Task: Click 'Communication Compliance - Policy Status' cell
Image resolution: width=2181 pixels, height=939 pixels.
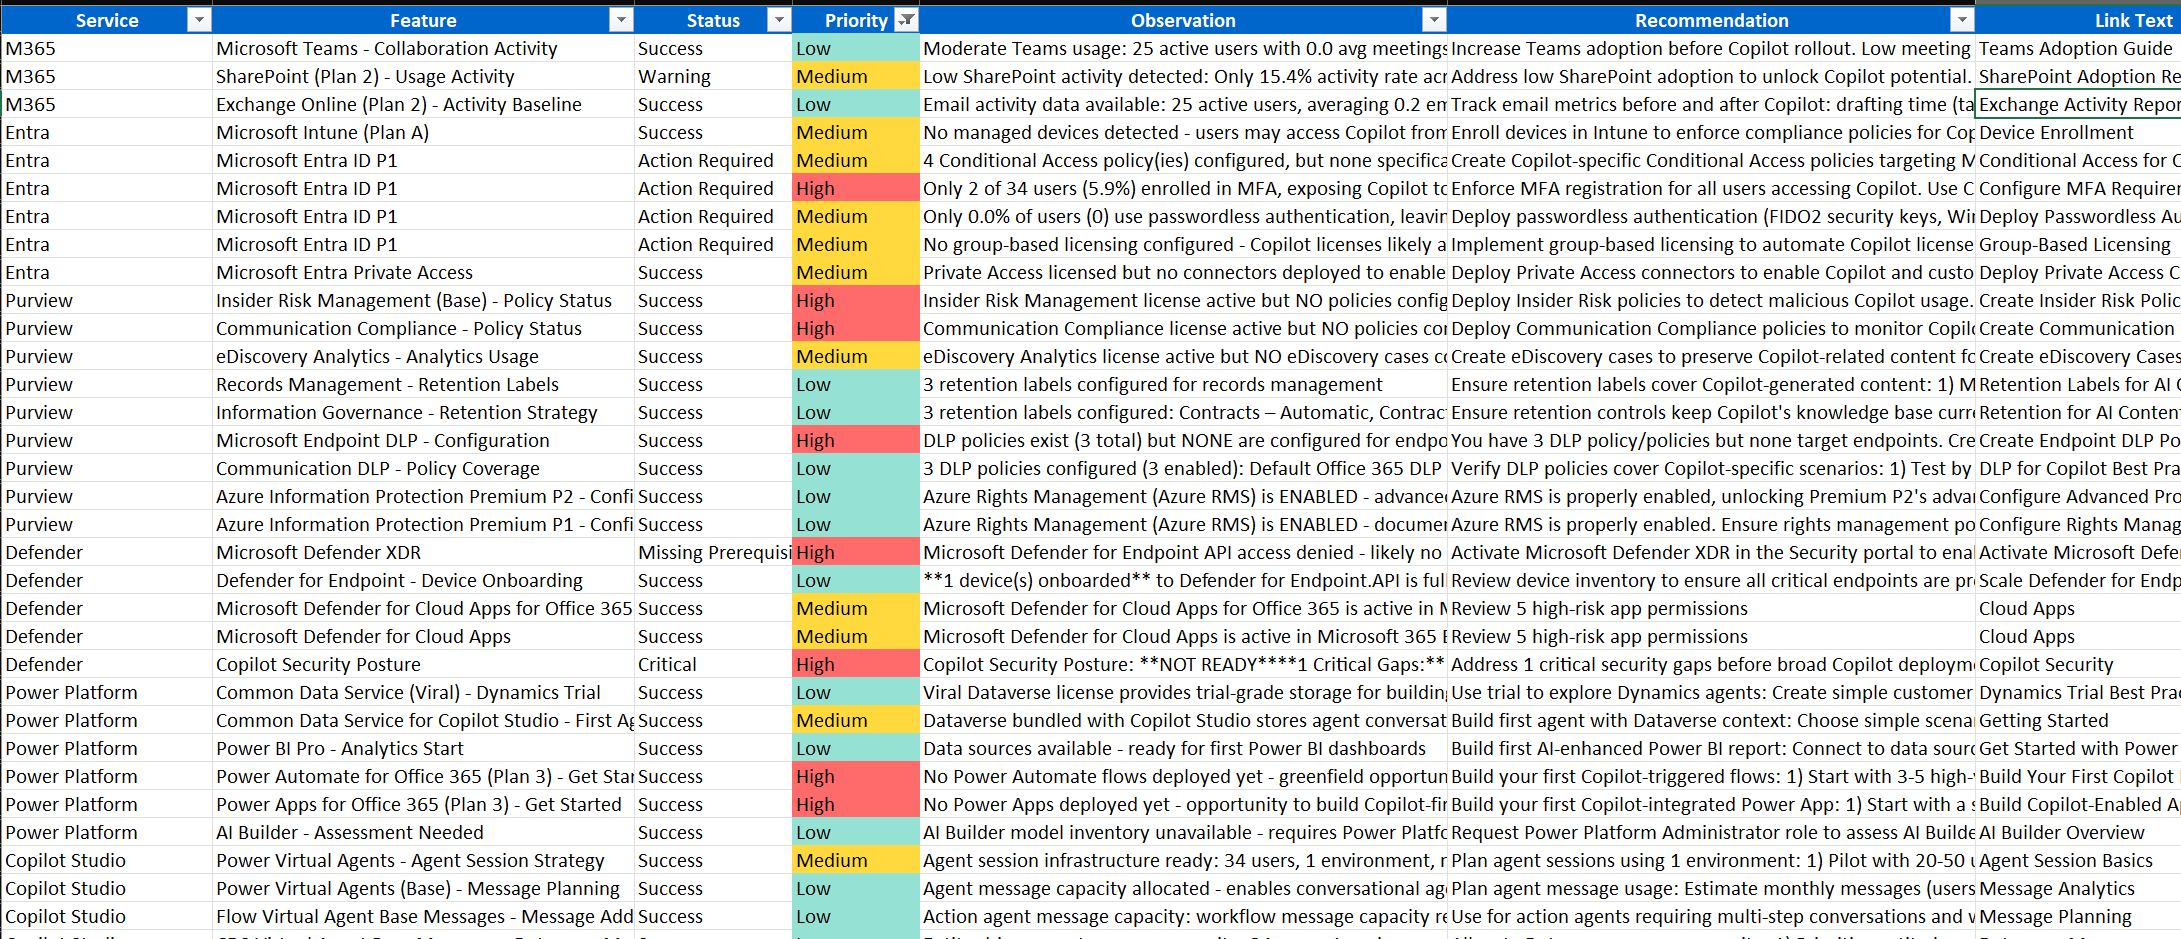Action: [423, 328]
